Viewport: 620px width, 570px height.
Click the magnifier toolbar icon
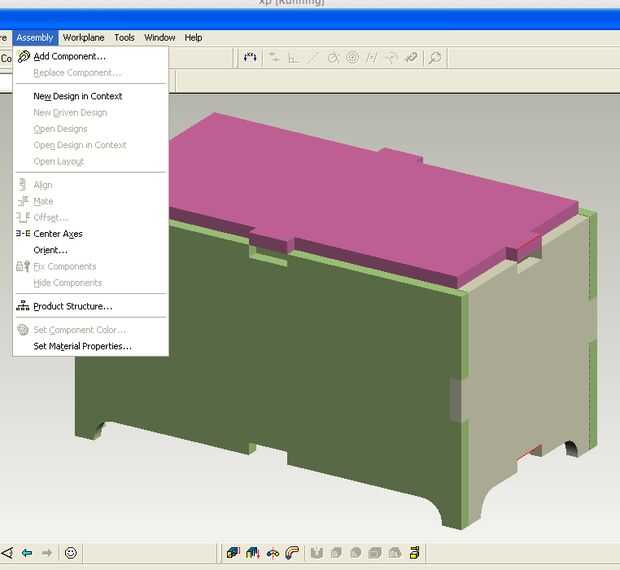[435, 58]
